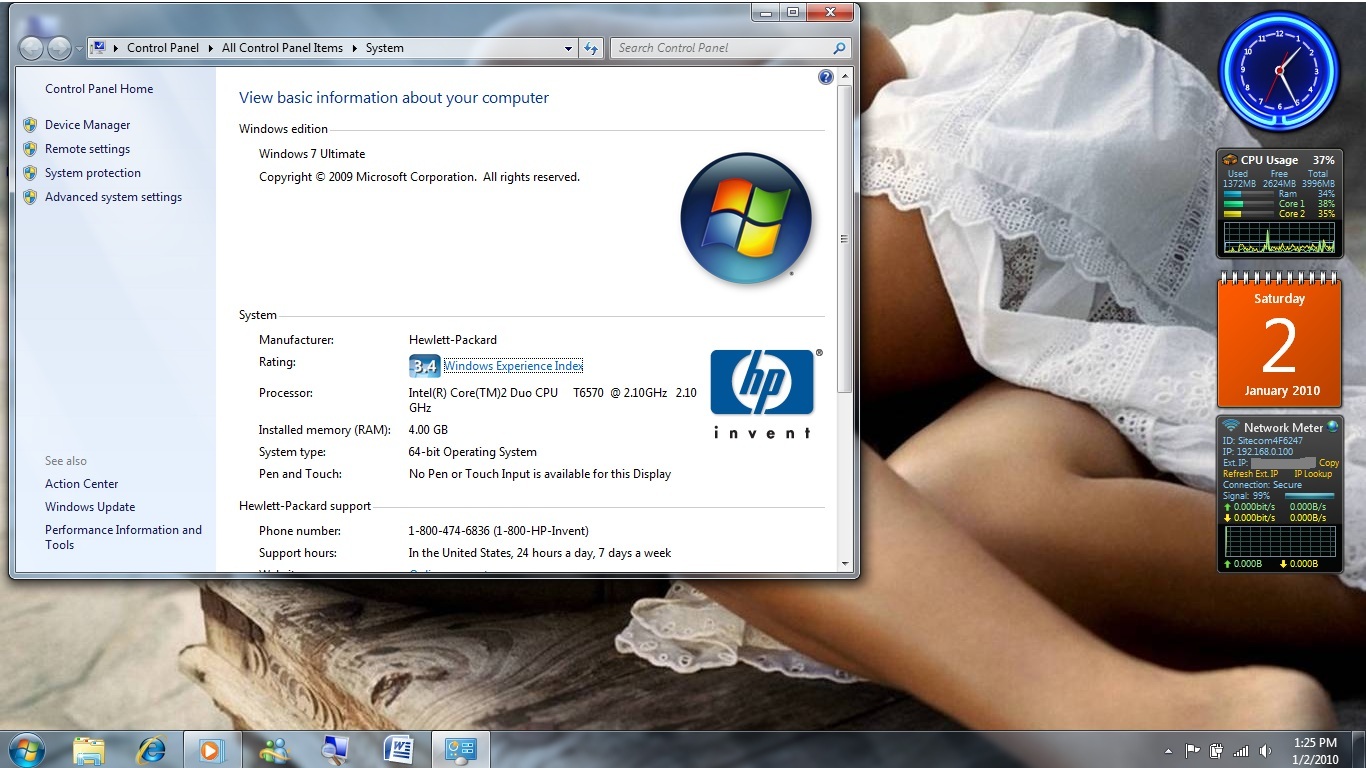
Task: Click the vertical scrollbar down arrow
Action: tap(845, 564)
